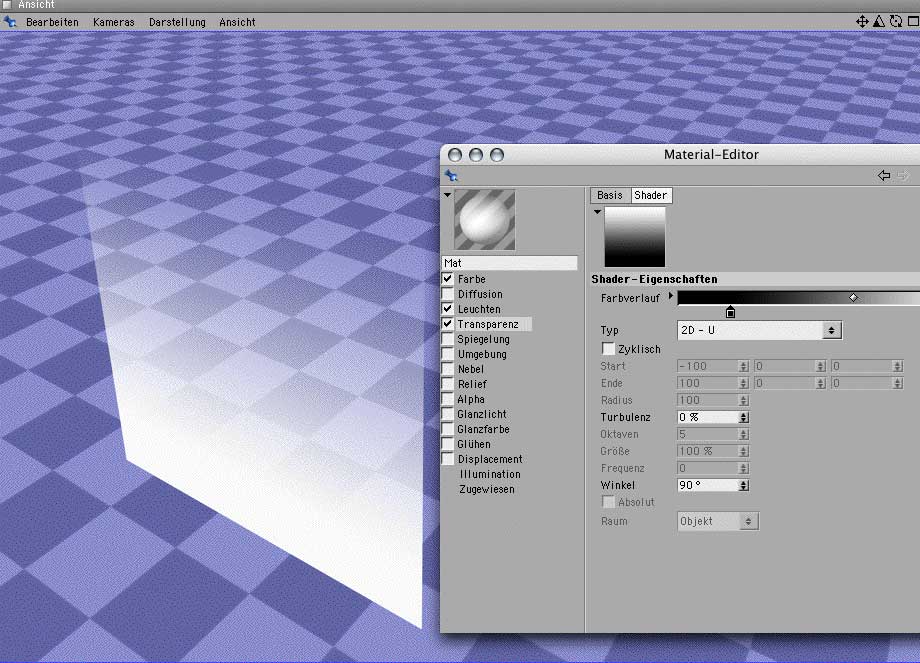Viewport: 920px width, 663px height.
Task: Click the Turbulenz stepper arrows
Action: click(744, 417)
